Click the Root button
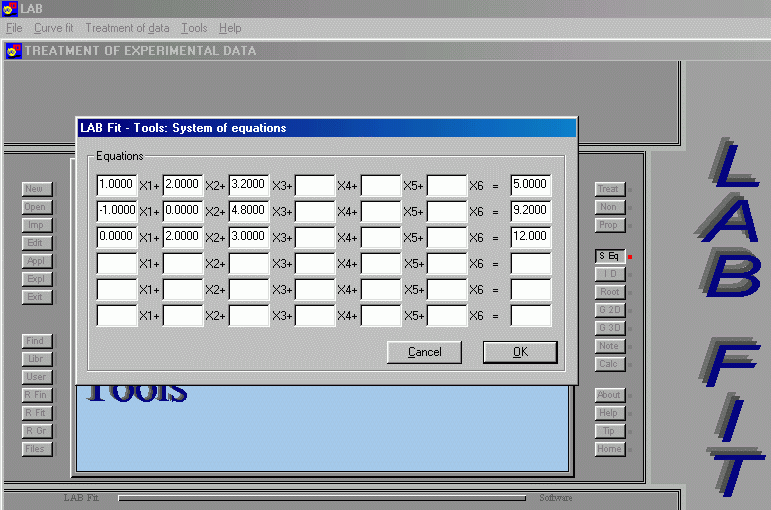This screenshot has height=510, width=771. [610, 292]
